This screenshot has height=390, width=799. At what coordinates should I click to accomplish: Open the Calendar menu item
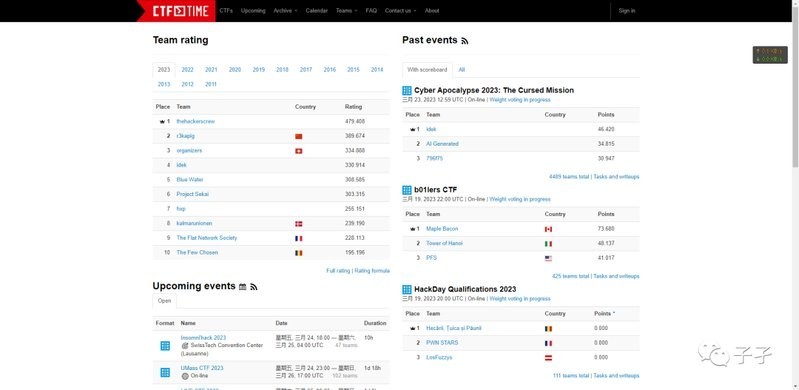pyautogui.click(x=316, y=11)
